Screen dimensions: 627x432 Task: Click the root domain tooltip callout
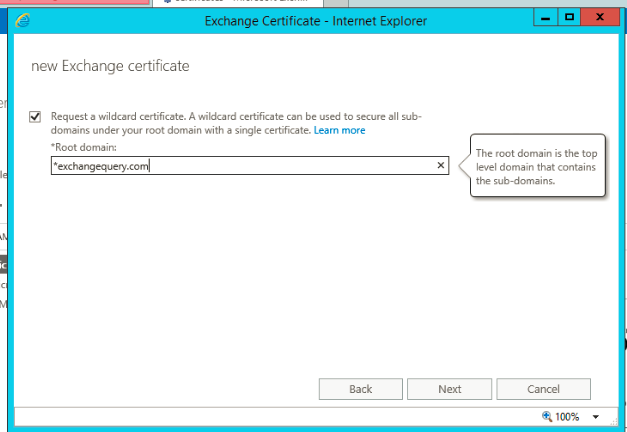536,167
